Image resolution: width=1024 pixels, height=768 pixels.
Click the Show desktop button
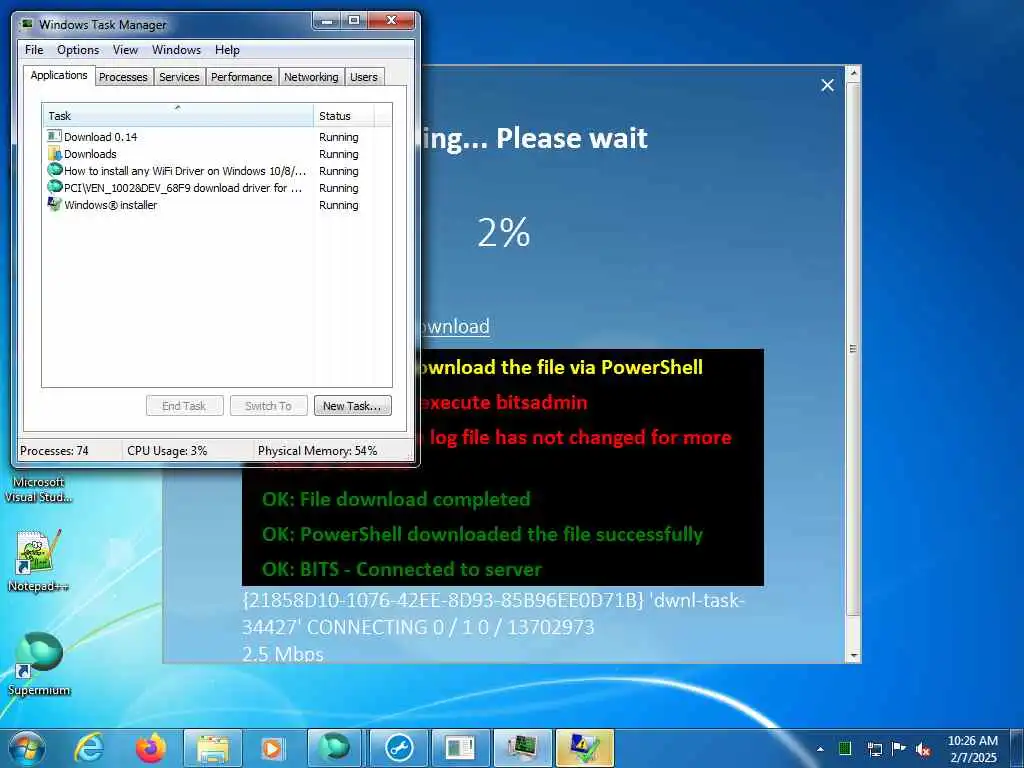coord(1017,749)
